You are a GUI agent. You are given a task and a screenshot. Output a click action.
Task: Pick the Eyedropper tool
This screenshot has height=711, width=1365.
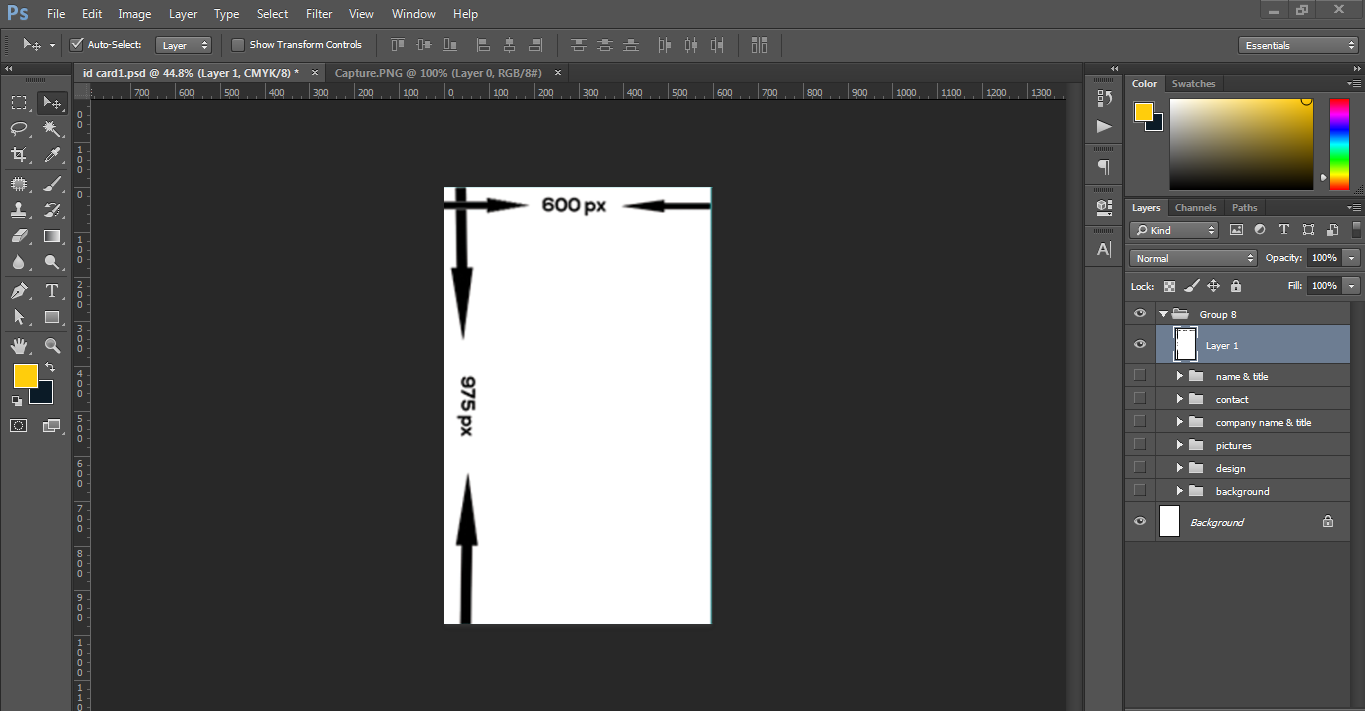(52, 155)
